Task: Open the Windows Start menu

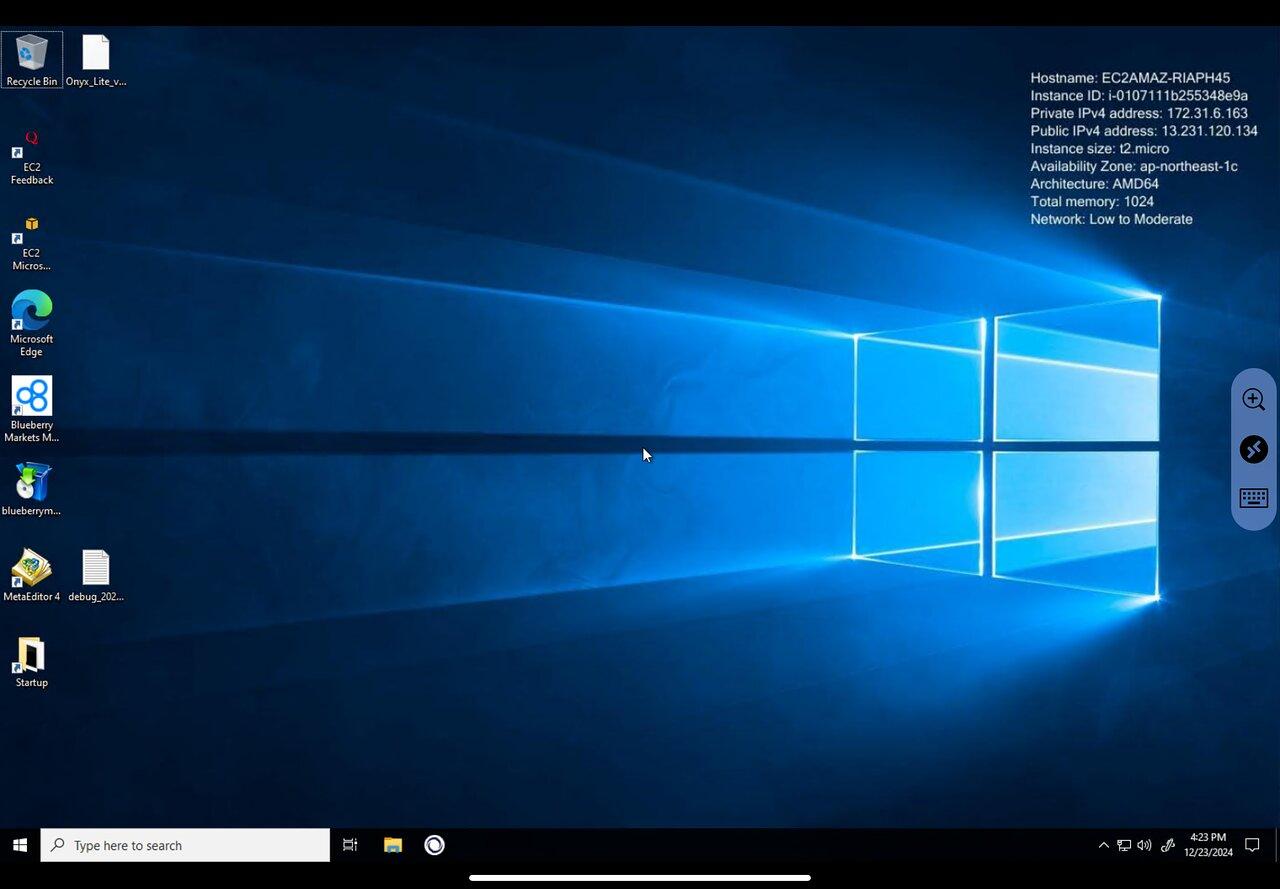Action: pyautogui.click(x=20, y=845)
